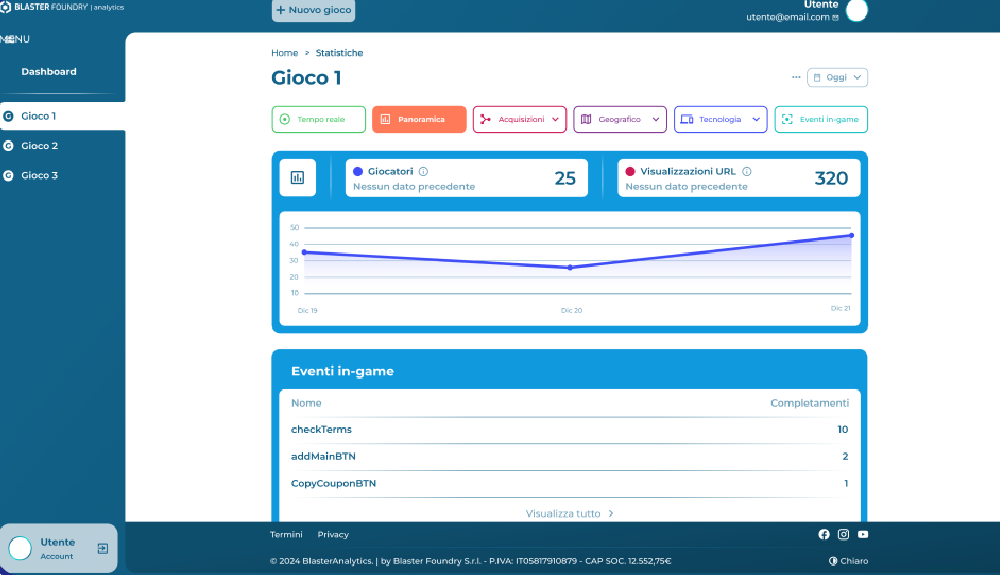This screenshot has height=575, width=1000.
Task: Click the Dic 21 chart data point
Action: coord(851,235)
